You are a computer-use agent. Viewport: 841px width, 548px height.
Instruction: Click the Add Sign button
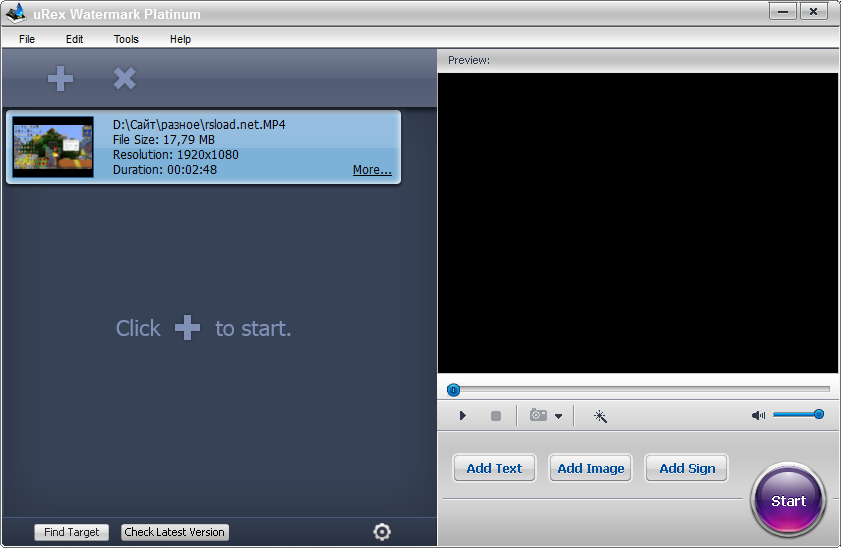pyautogui.click(x=687, y=468)
